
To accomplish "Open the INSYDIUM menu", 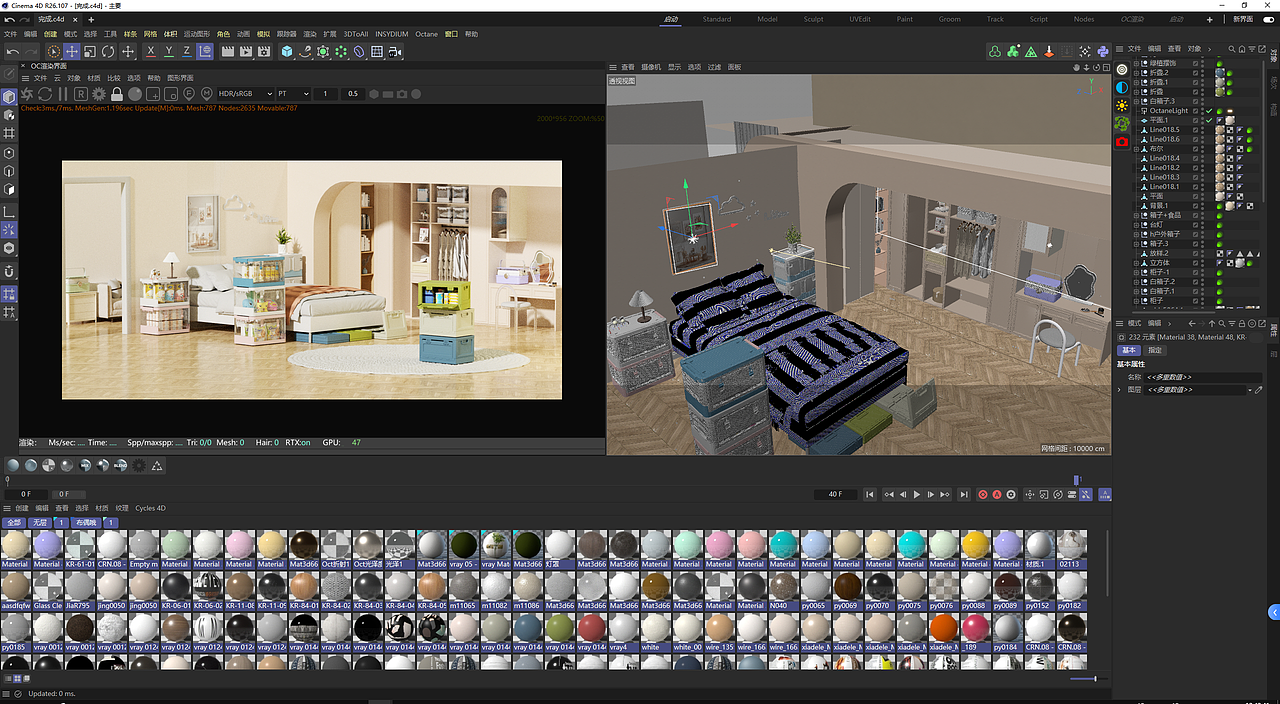I will click(391, 34).
